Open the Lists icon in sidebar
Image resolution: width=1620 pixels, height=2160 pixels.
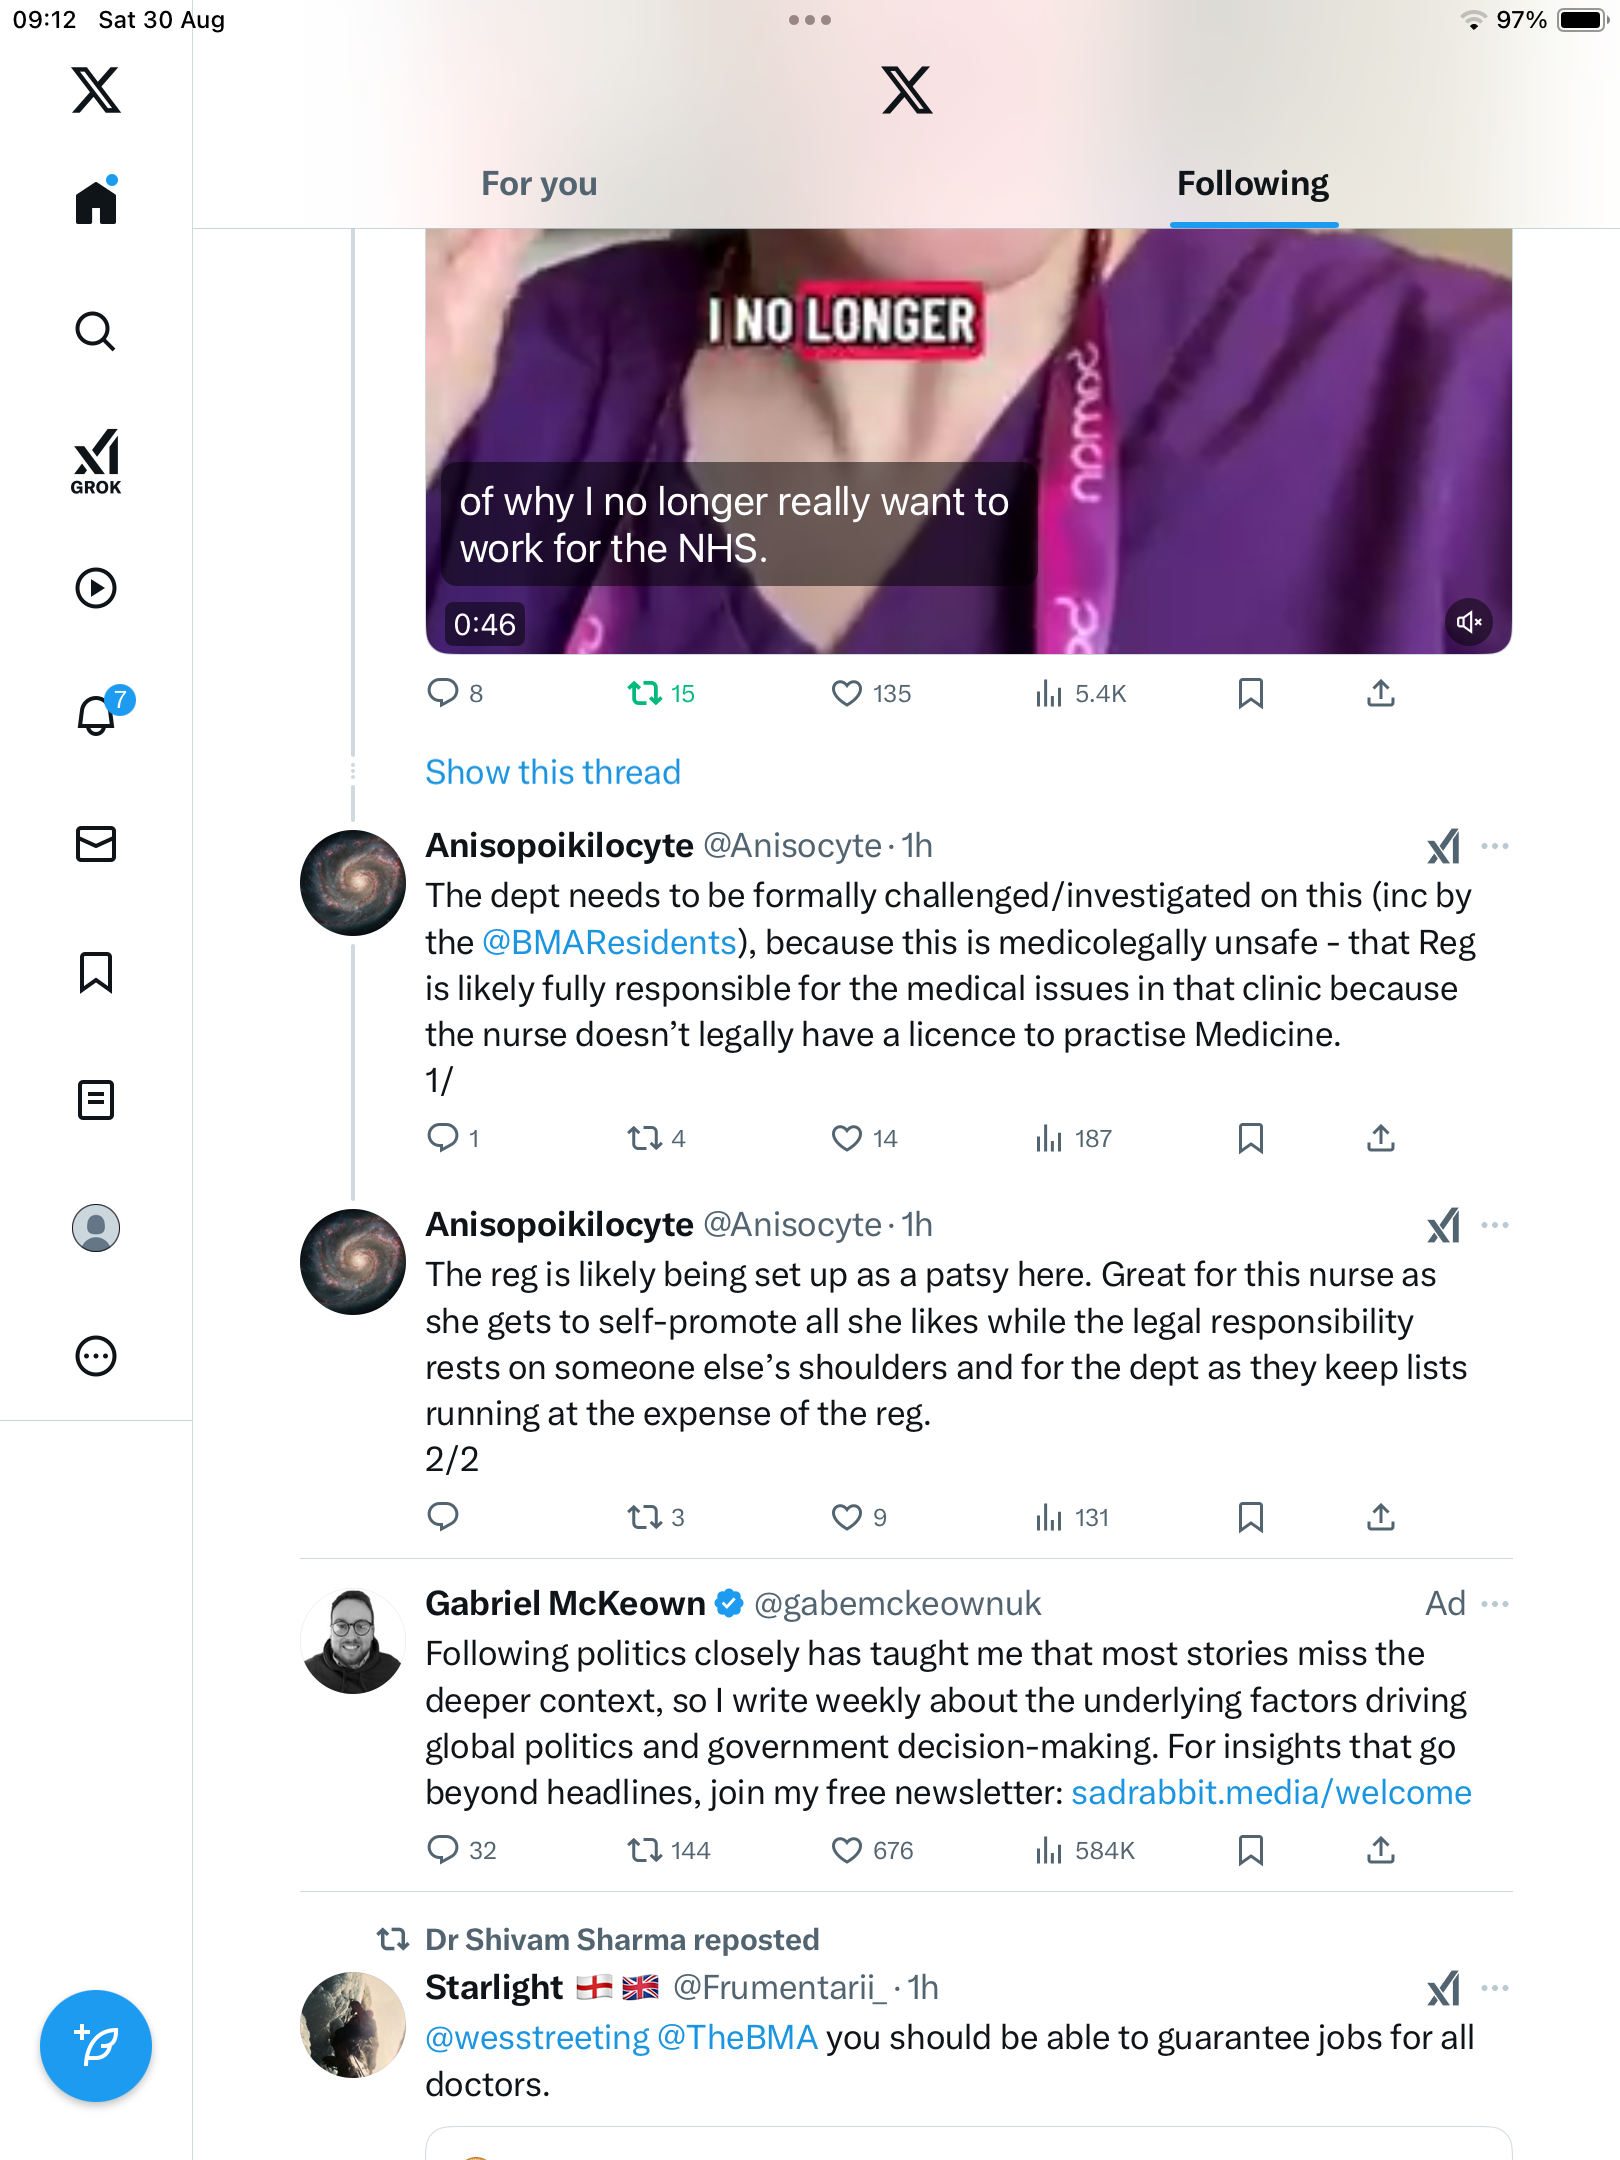[x=96, y=1100]
